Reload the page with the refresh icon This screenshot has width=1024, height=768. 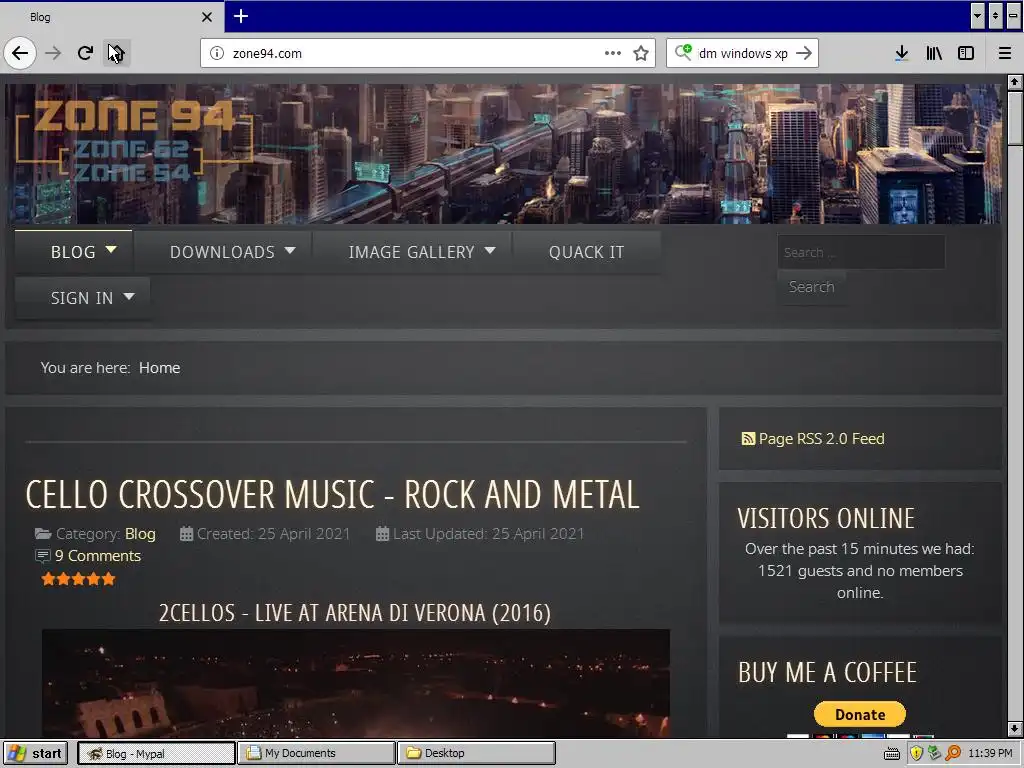[x=85, y=53]
